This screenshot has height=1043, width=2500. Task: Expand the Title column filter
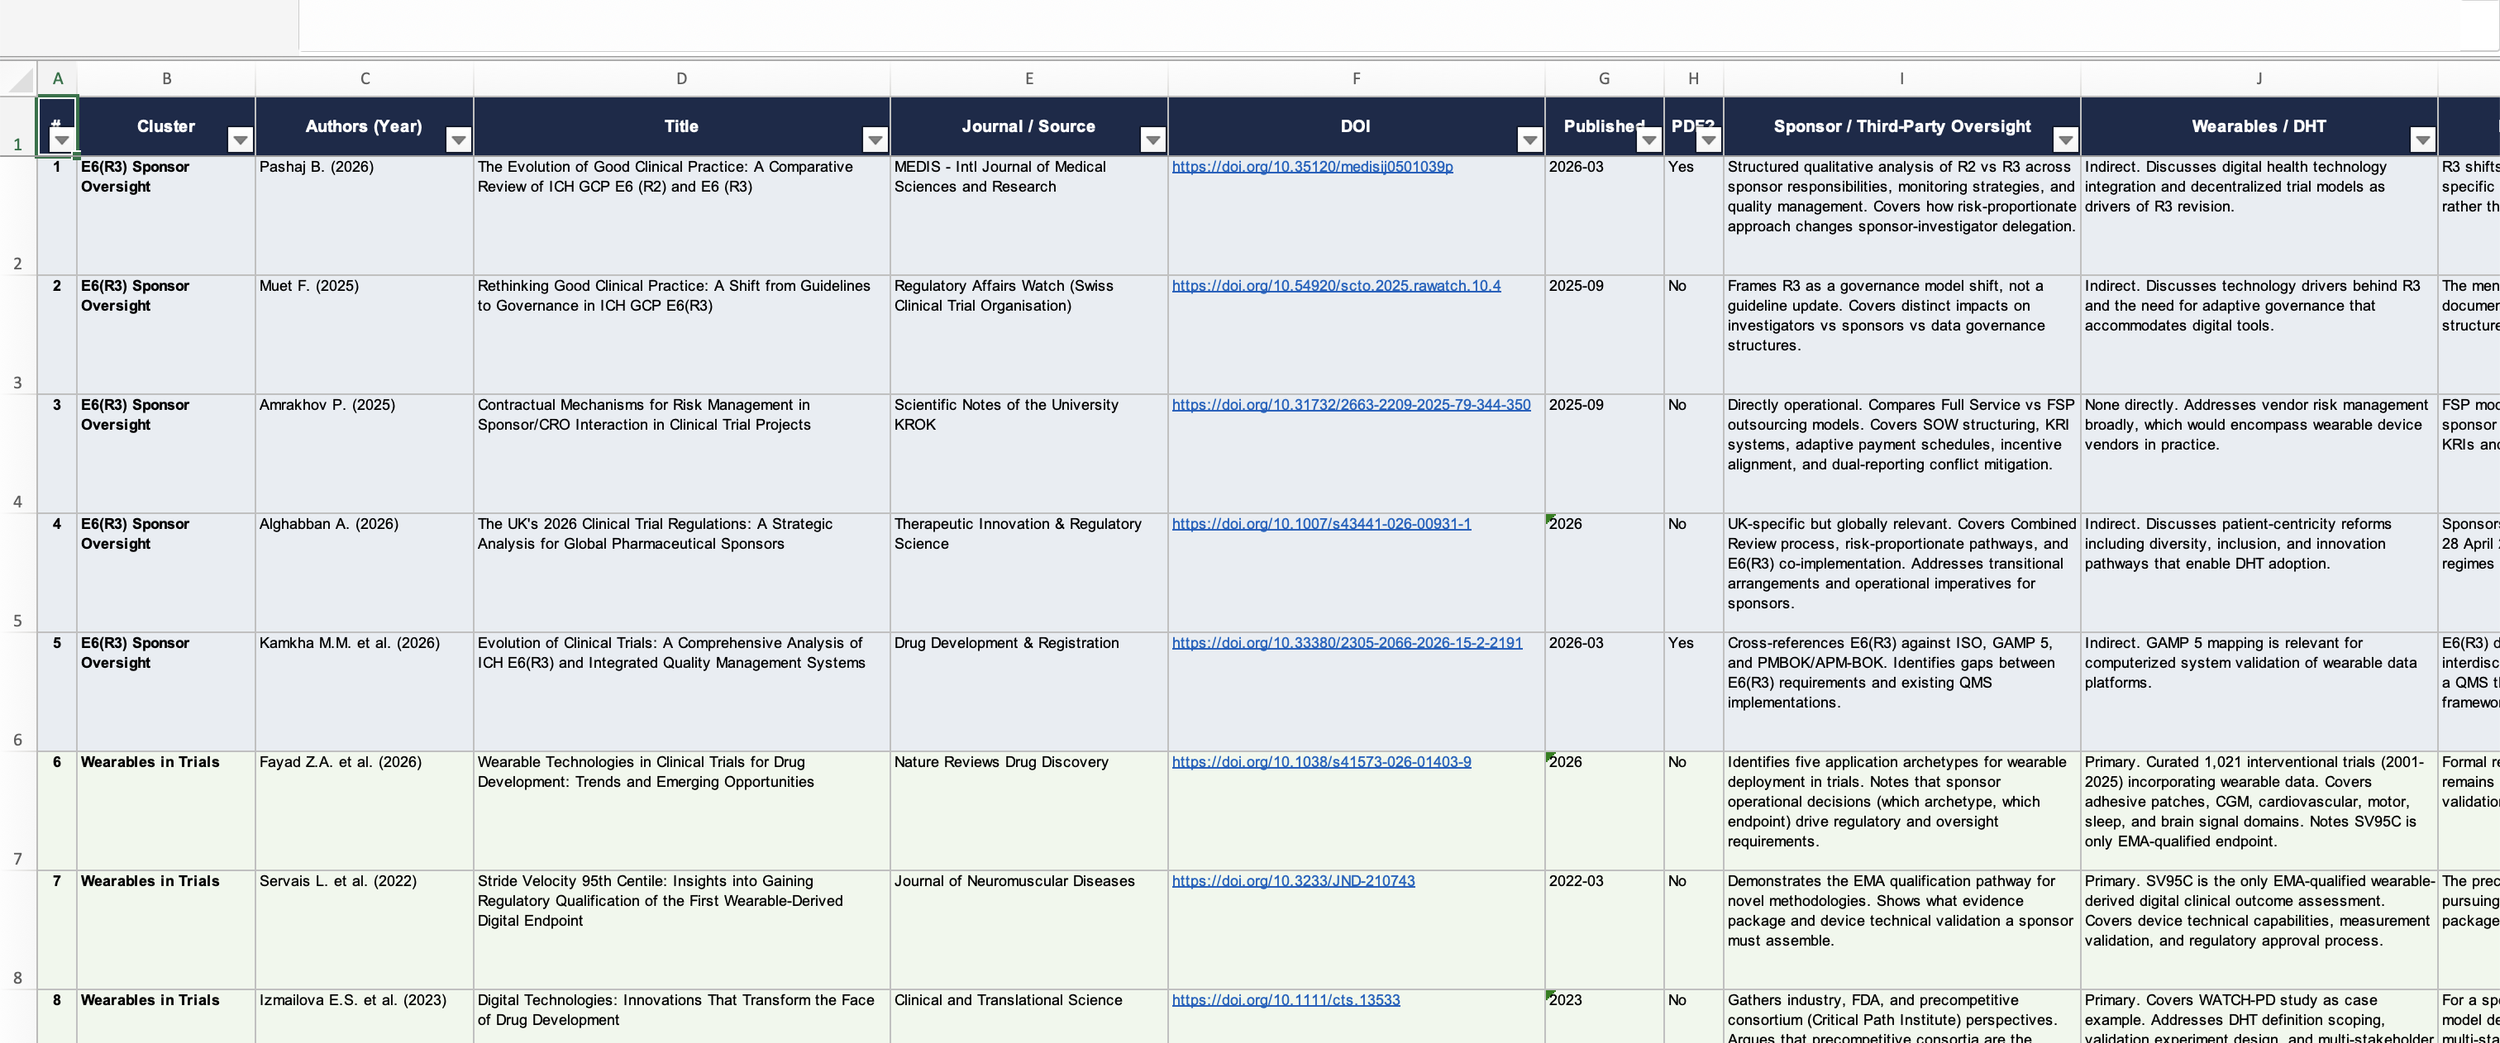pos(875,140)
